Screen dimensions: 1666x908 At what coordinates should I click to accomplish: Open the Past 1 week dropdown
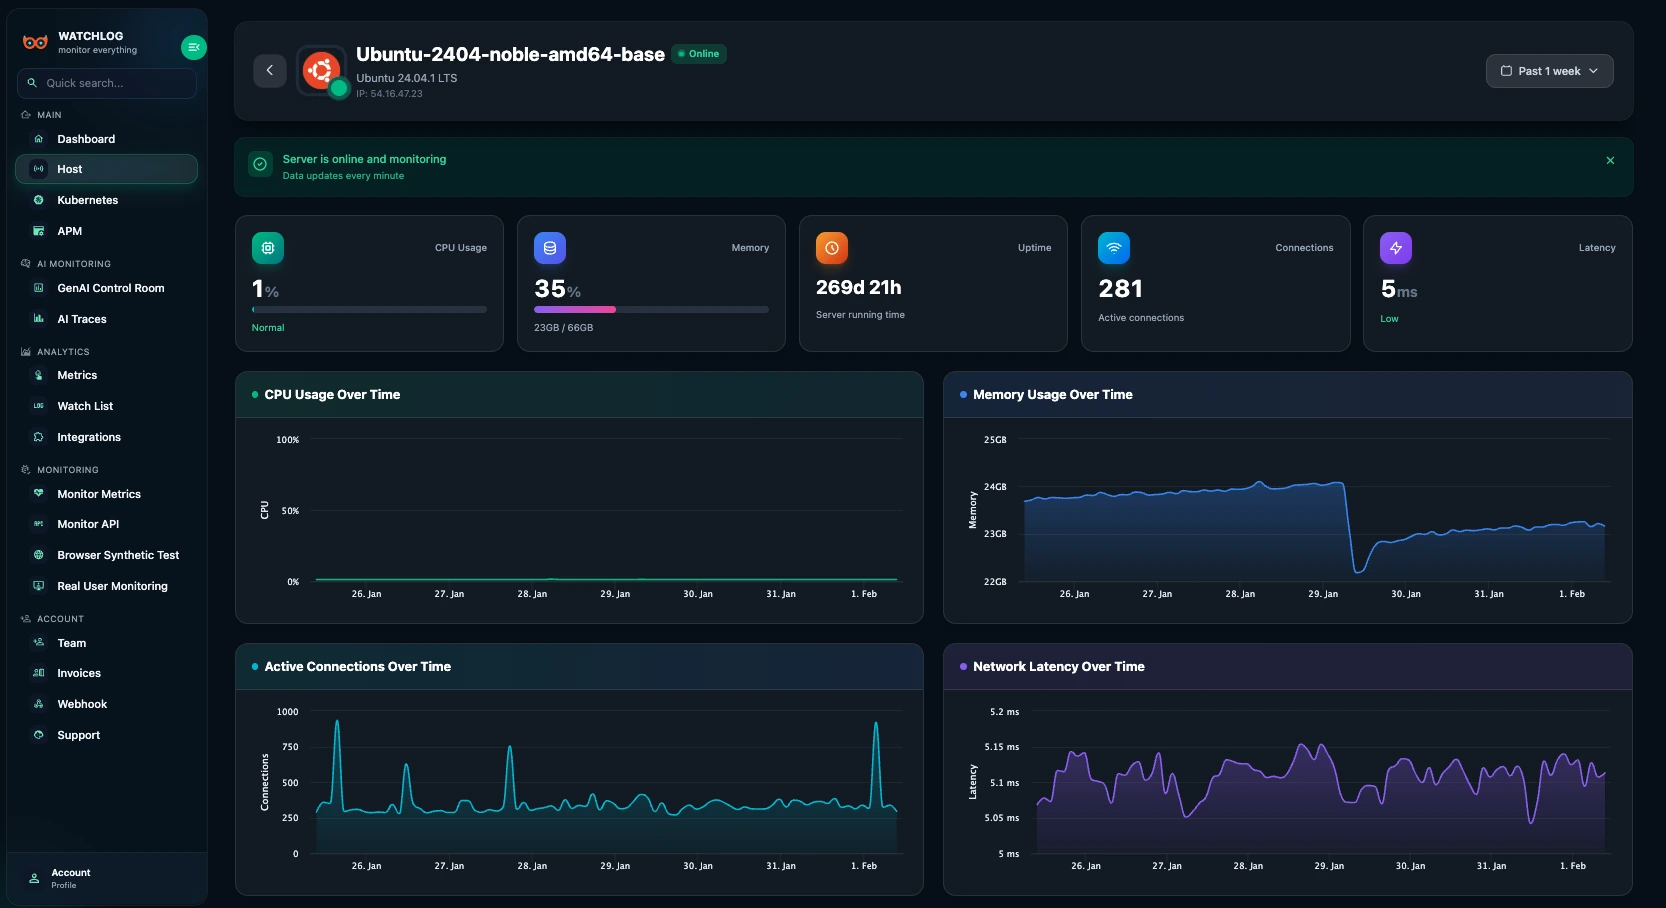(1549, 71)
